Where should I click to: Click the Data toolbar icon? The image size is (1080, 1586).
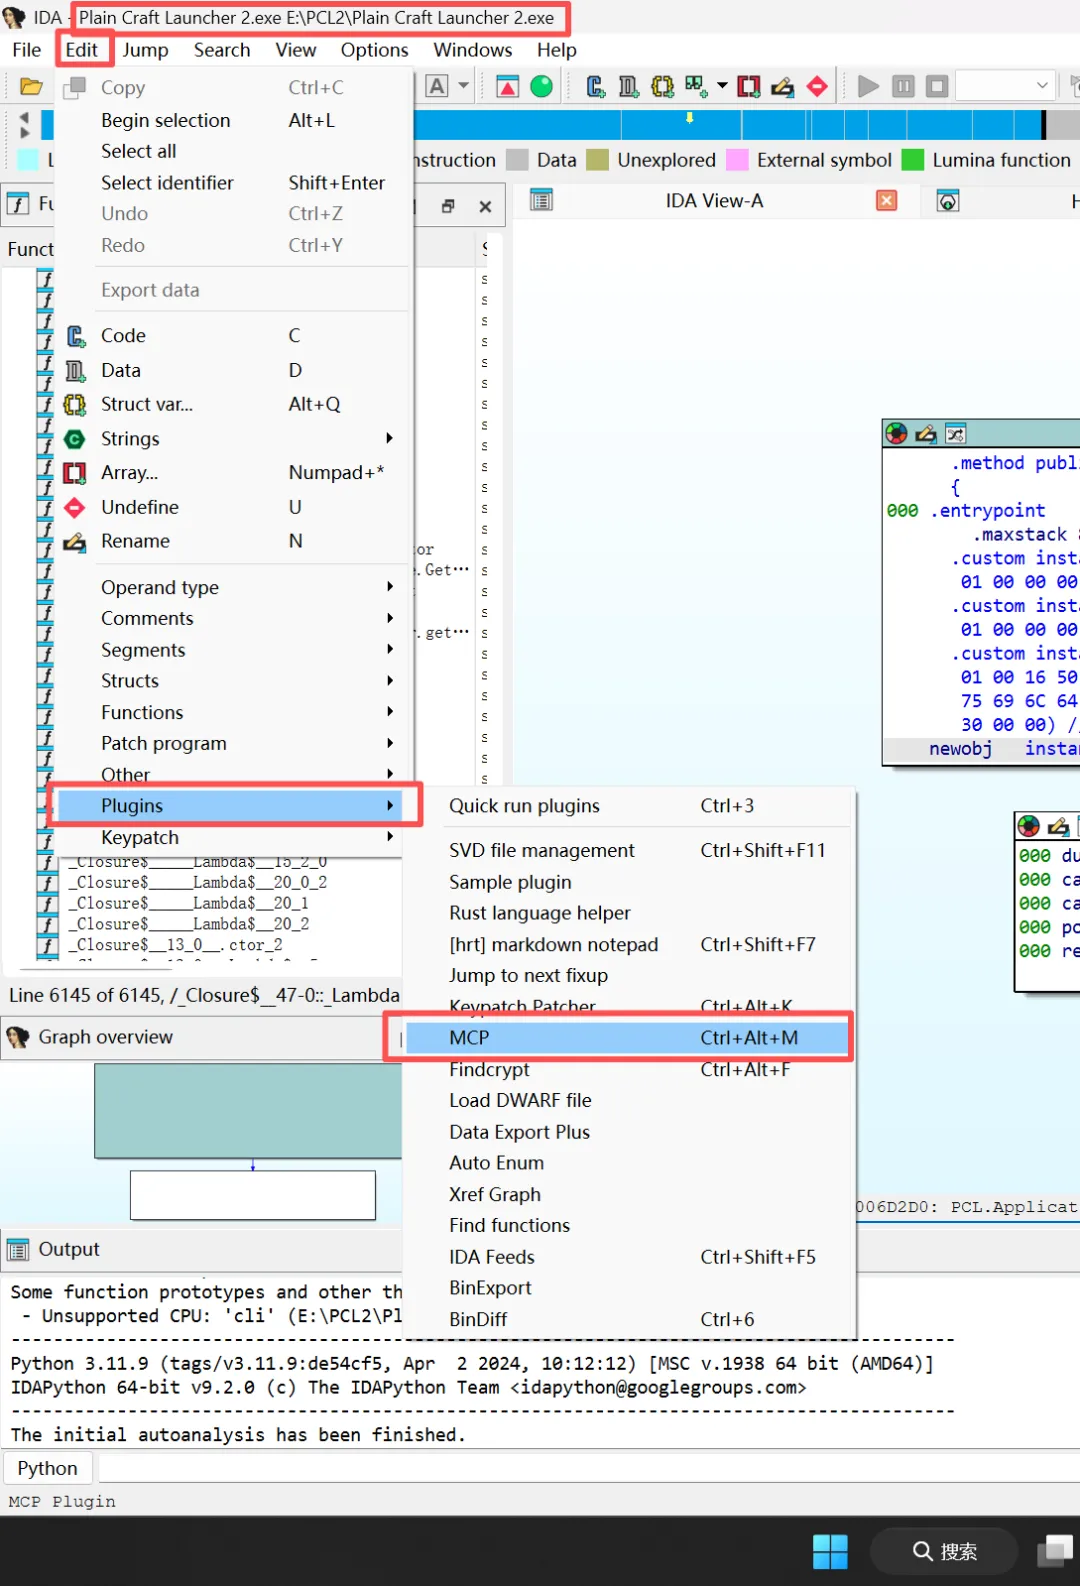pos(629,87)
